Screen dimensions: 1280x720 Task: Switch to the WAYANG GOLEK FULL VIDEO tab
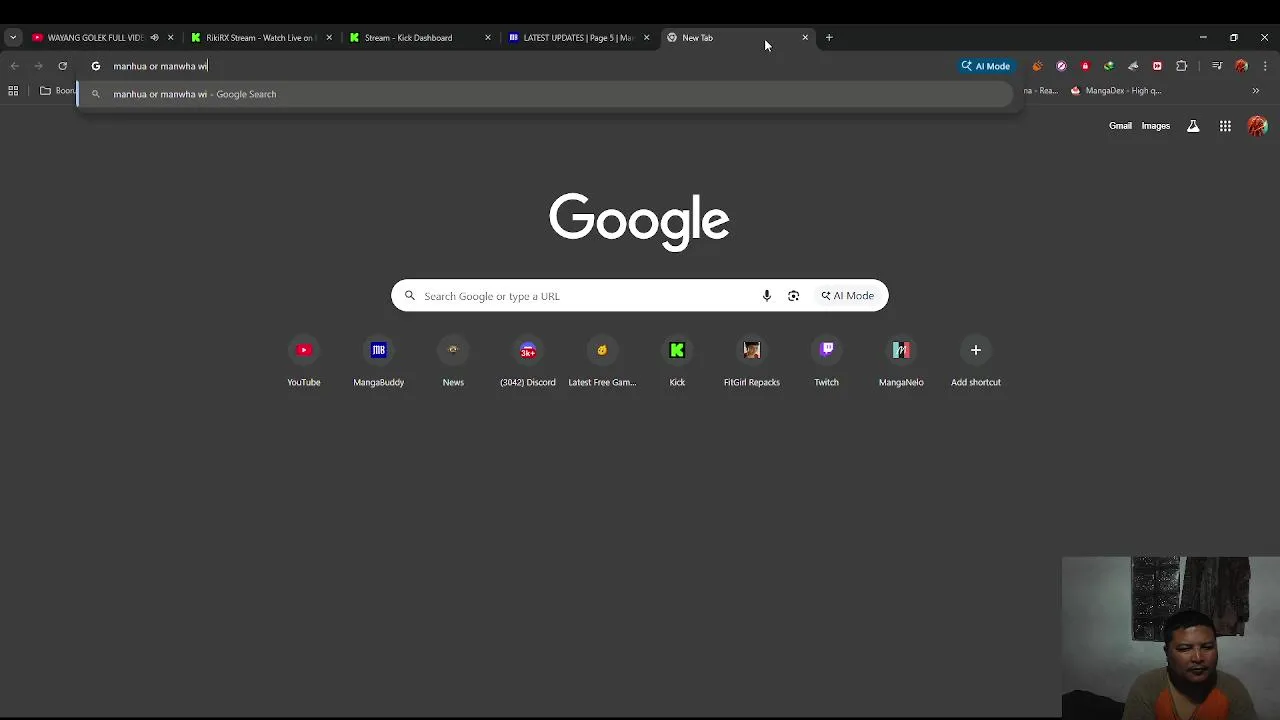click(95, 37)
